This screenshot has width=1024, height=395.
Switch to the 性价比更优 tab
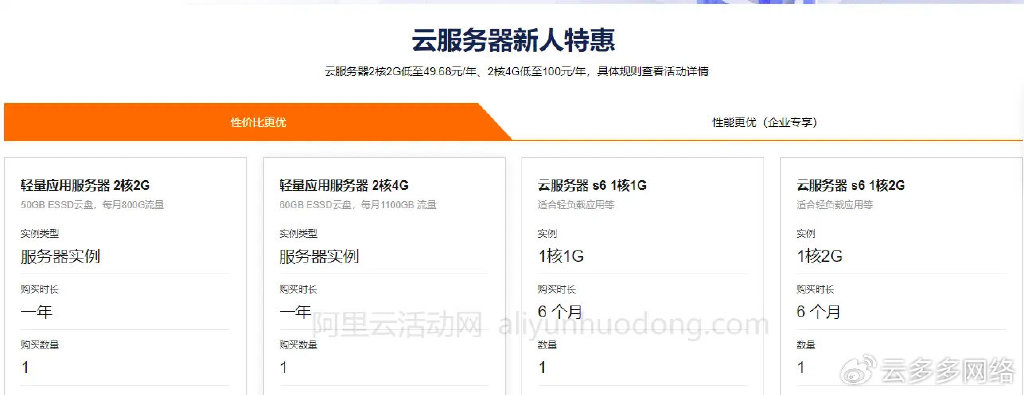coord(258,122)
